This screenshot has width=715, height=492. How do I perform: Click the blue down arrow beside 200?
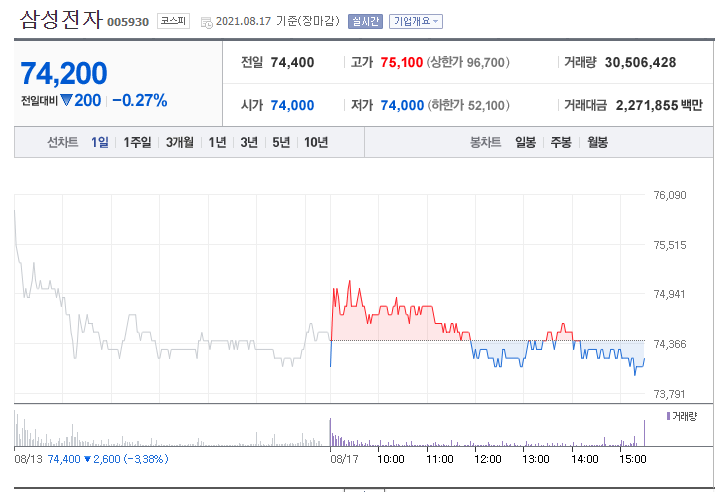(x=67, y=100)
